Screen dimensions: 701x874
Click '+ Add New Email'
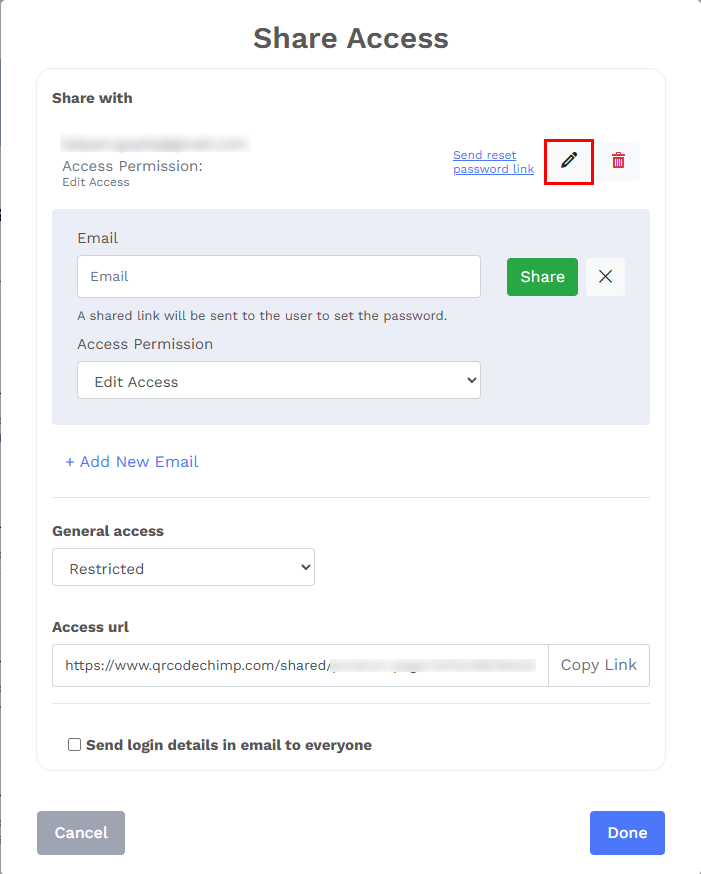(x=132, y=462)
